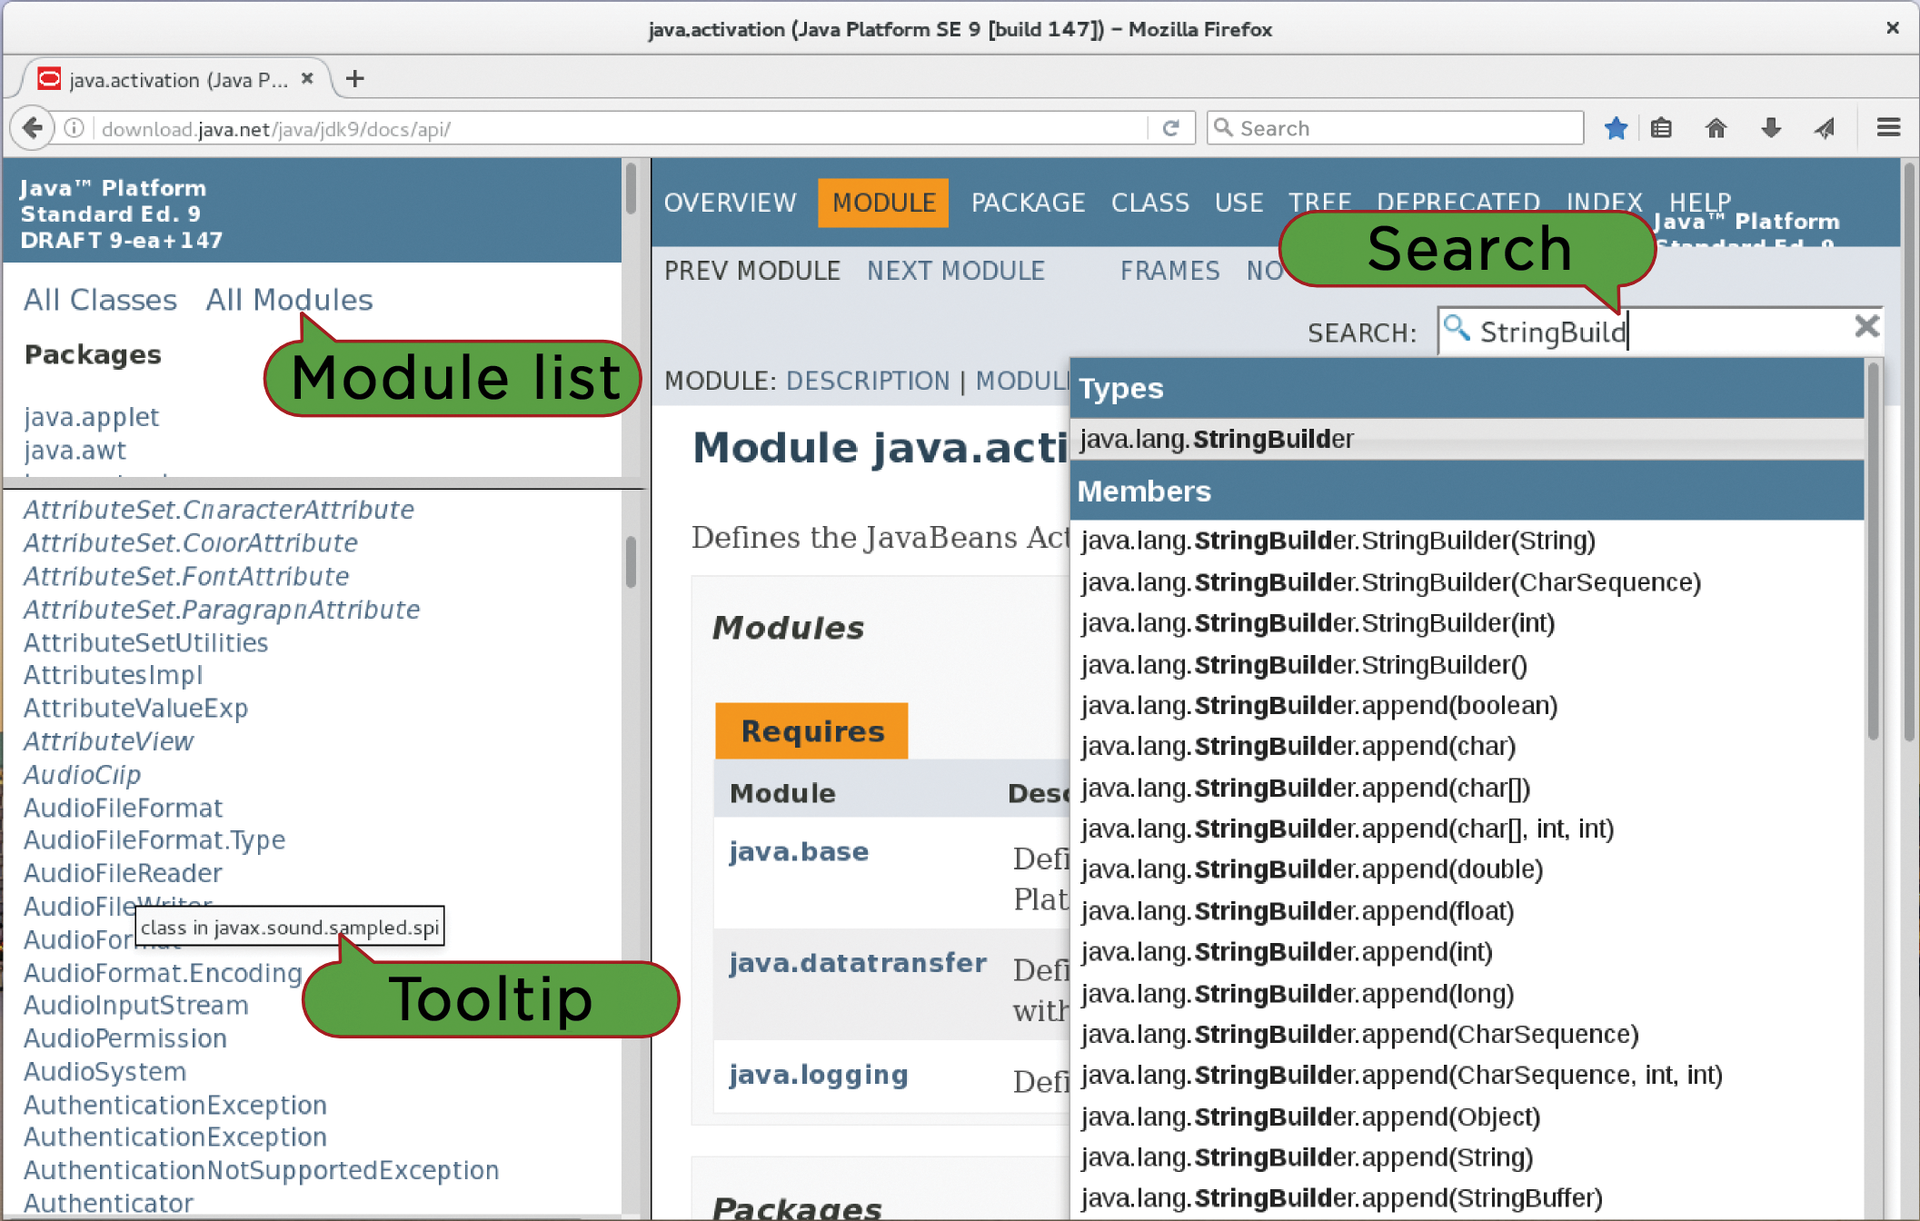Select the PACKAGE navigation item
This screenshot has width=1920, height=1221.
1028,202
